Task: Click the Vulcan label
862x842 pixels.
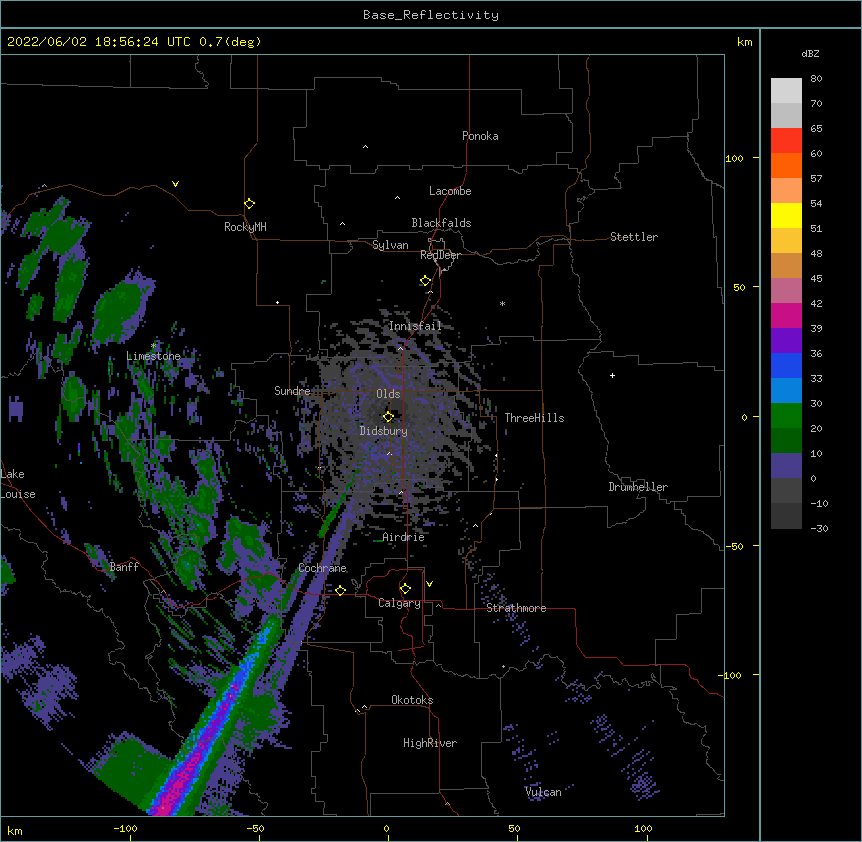Action: click(543, 792)
